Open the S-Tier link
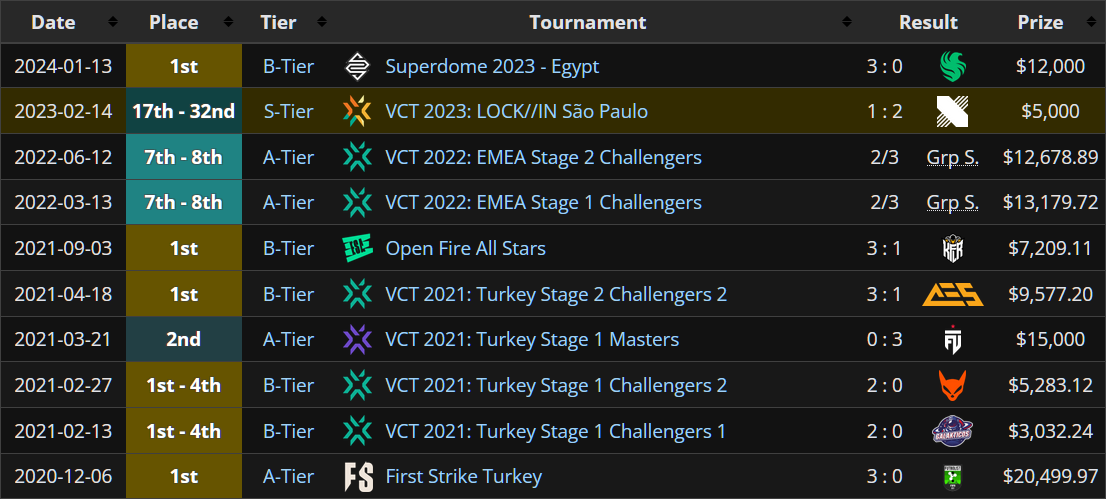The height and width of the screenshot is (499, 1106). pos(288,112)
